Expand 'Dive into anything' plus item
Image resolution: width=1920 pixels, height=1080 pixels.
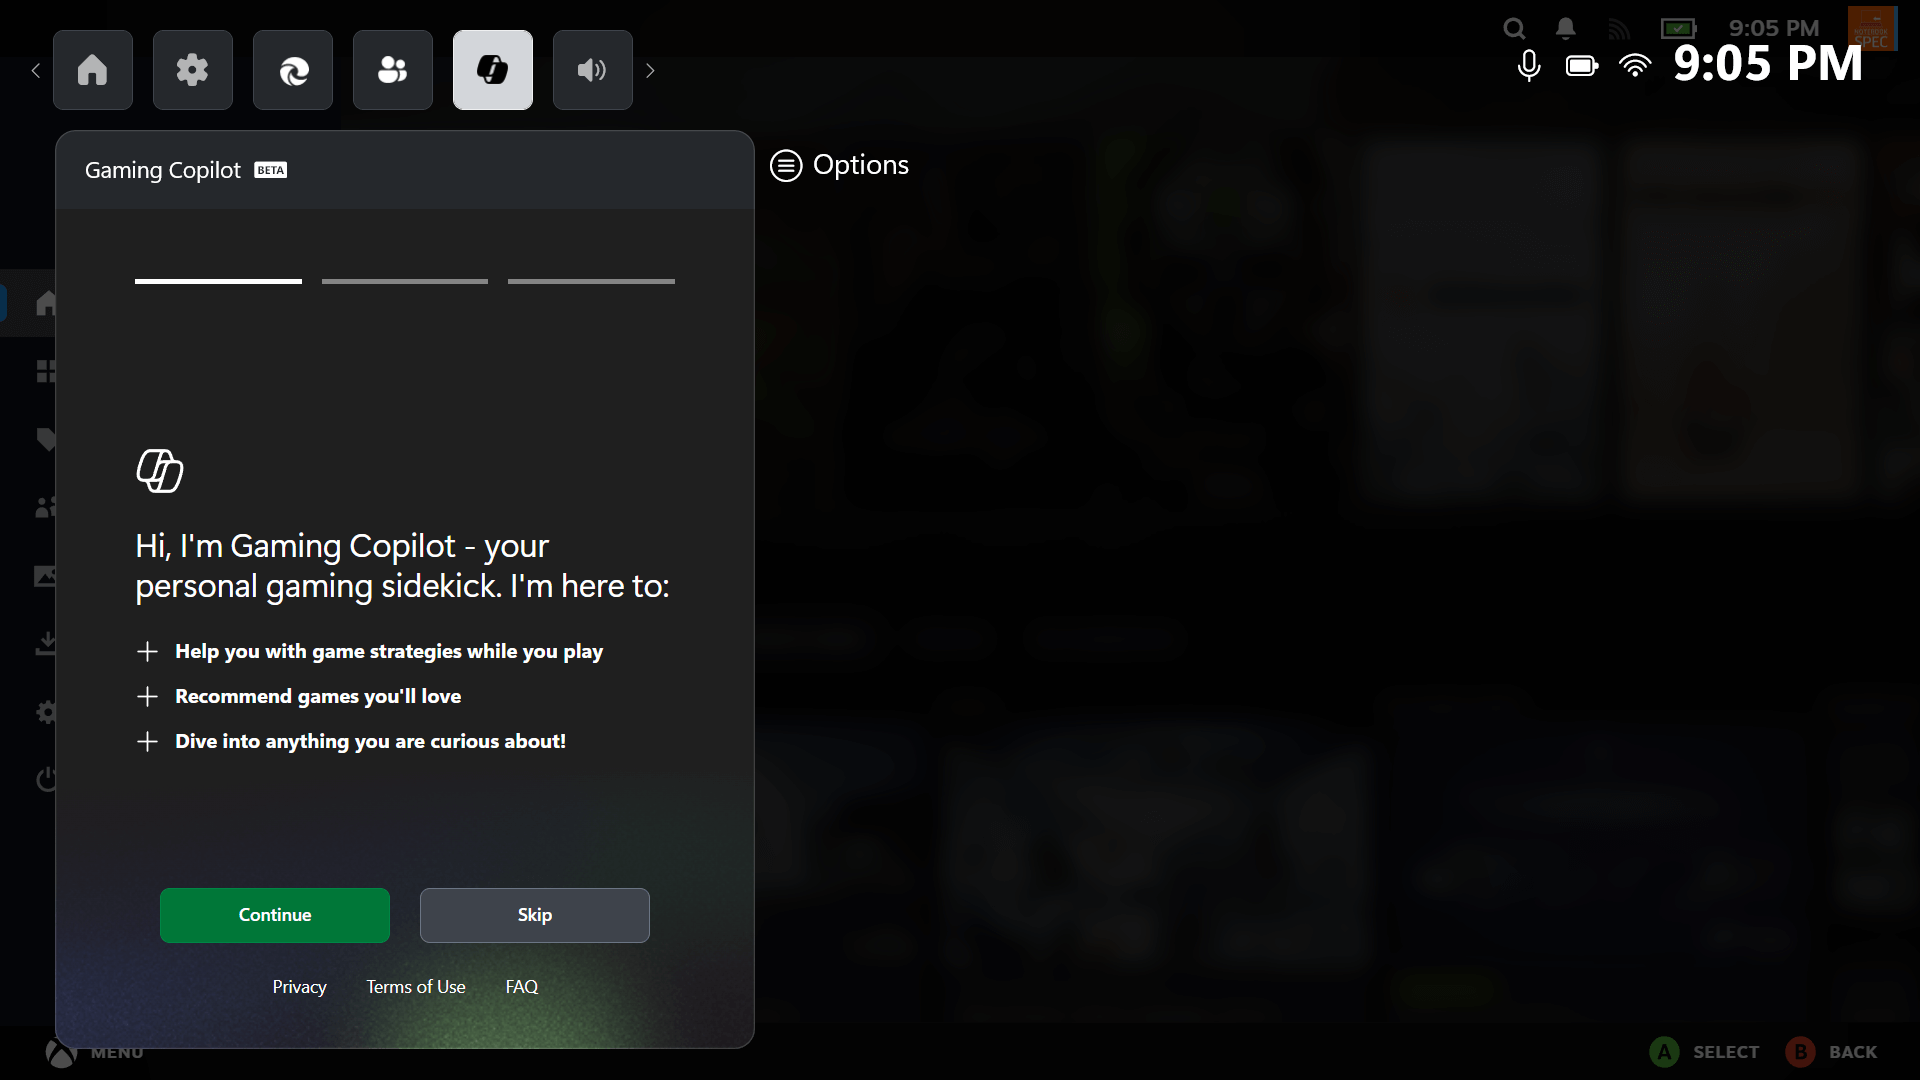click(x=147, y=742)
